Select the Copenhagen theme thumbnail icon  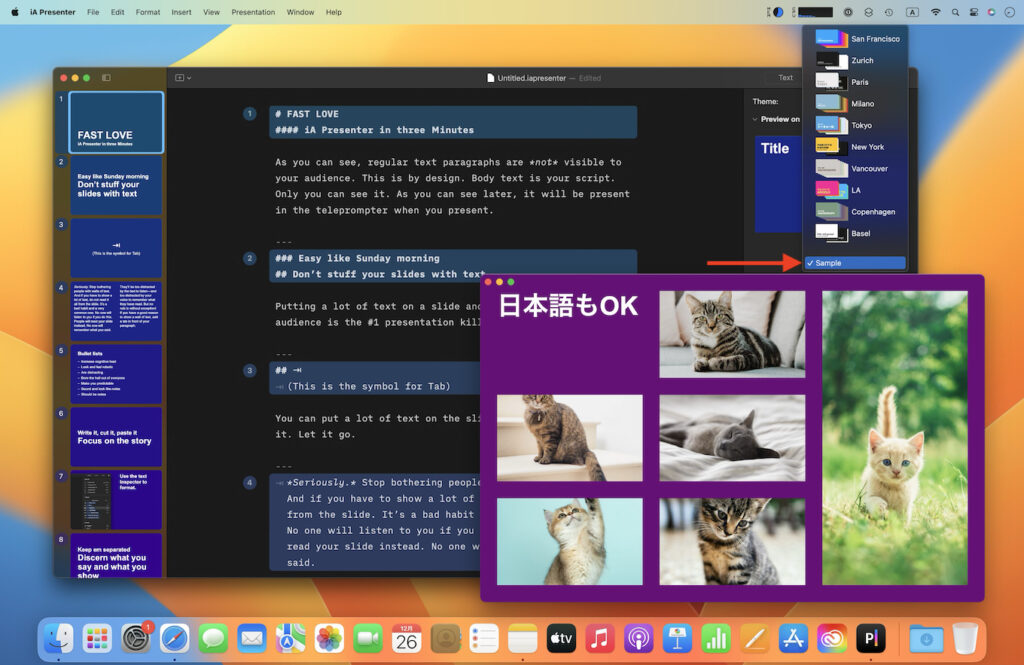click(829, 211)
